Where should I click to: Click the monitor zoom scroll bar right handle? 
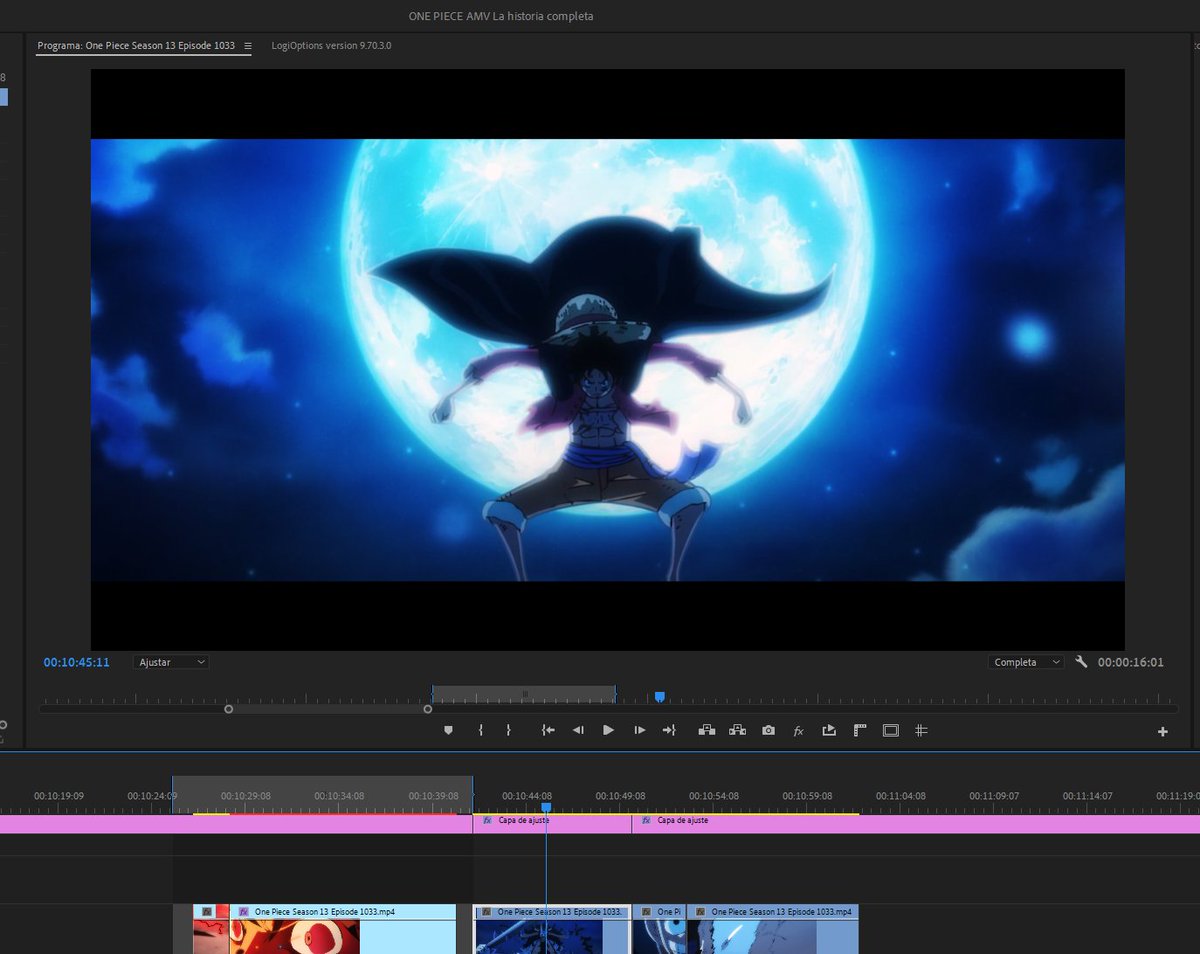click(428, 709)
